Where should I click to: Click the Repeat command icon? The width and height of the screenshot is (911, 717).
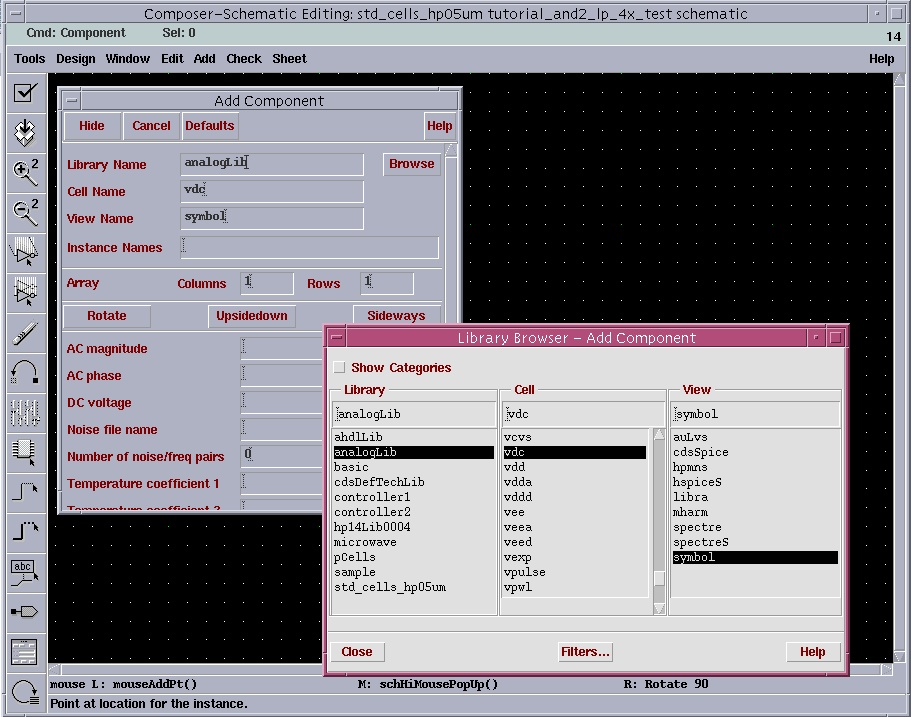pyautogui.click(x=25, y=691)
